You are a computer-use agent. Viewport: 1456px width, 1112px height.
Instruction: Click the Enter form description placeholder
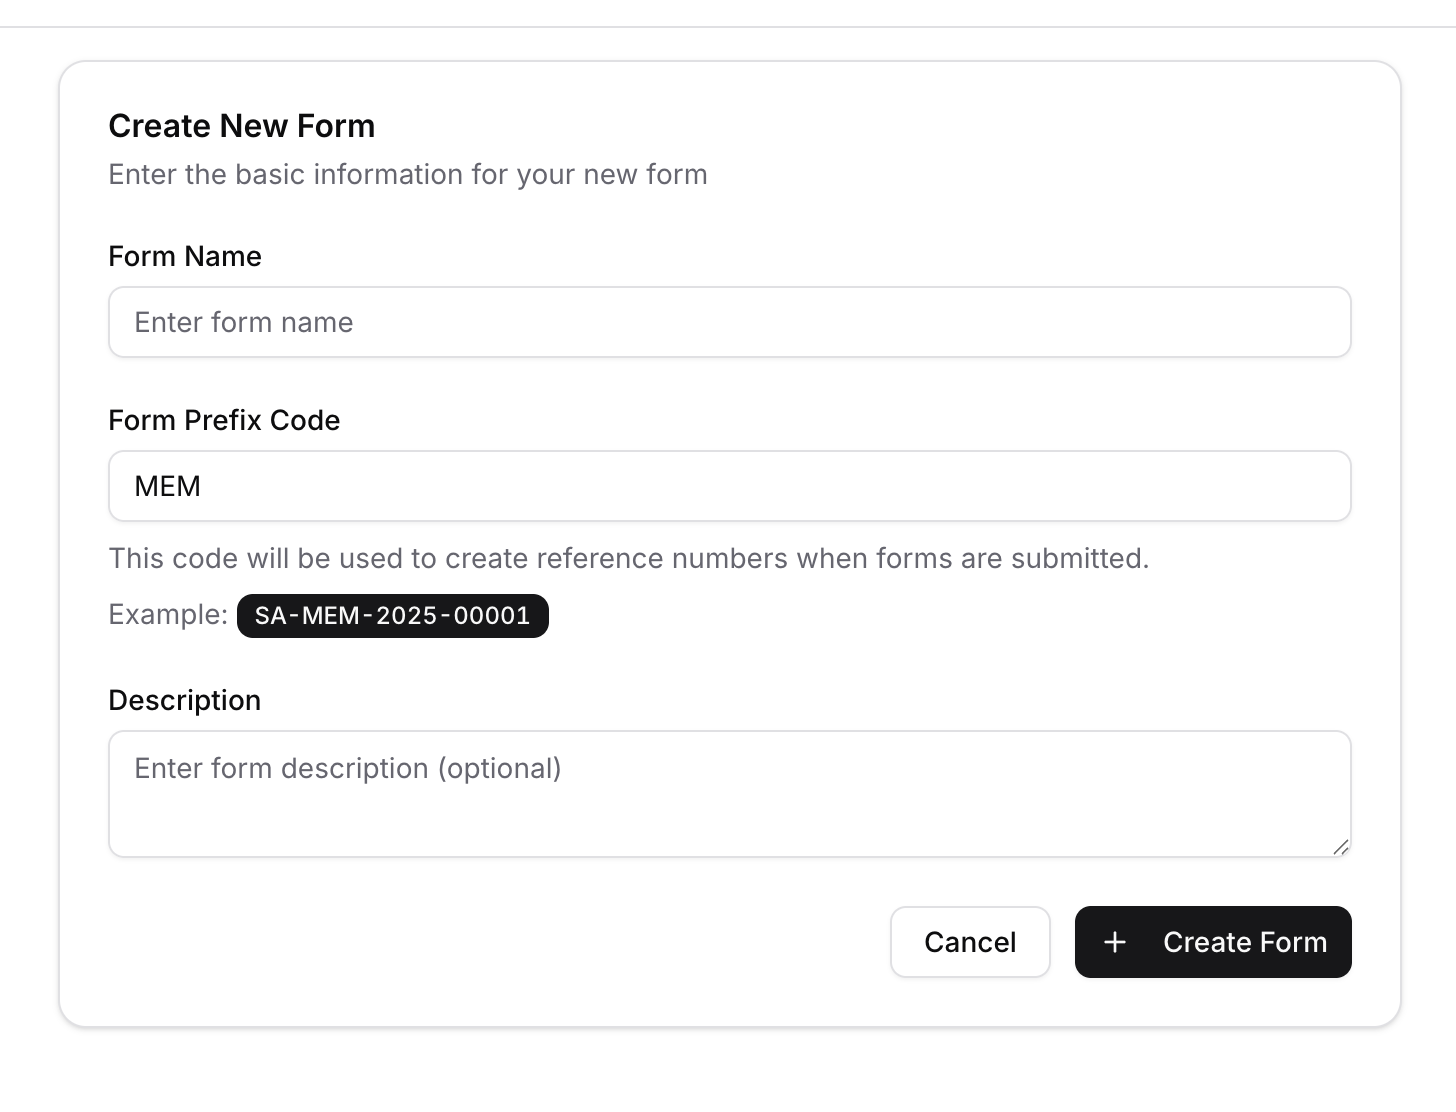tap(346, 768)
